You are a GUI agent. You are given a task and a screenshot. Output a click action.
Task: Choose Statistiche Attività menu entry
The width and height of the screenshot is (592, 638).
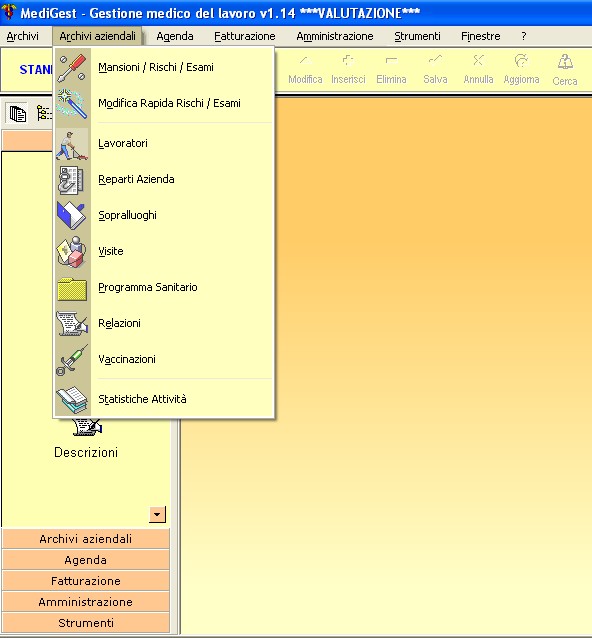click(164, 399)
